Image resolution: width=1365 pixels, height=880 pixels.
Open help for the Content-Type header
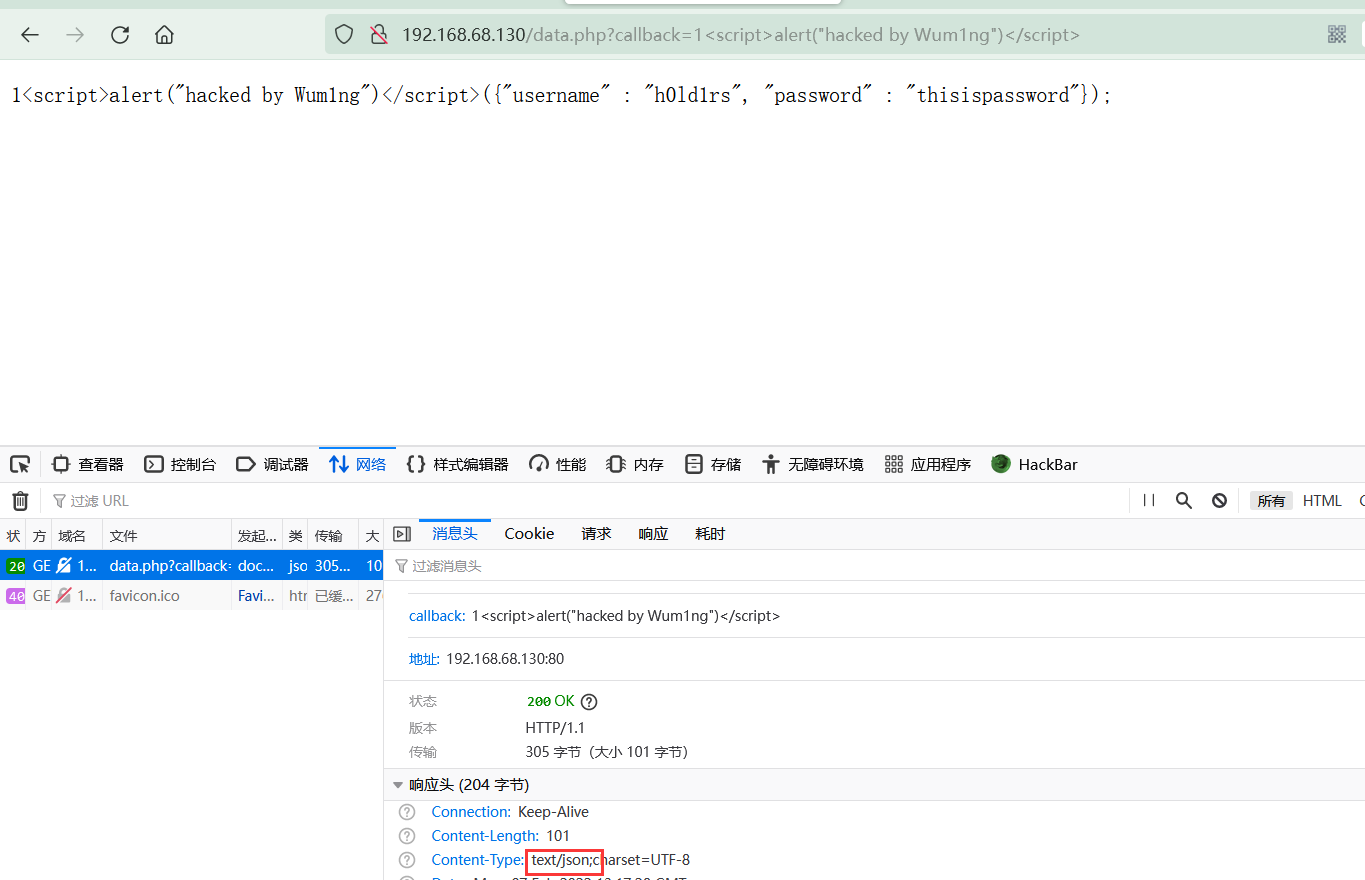pyautogui.click(x=407, y=860)
